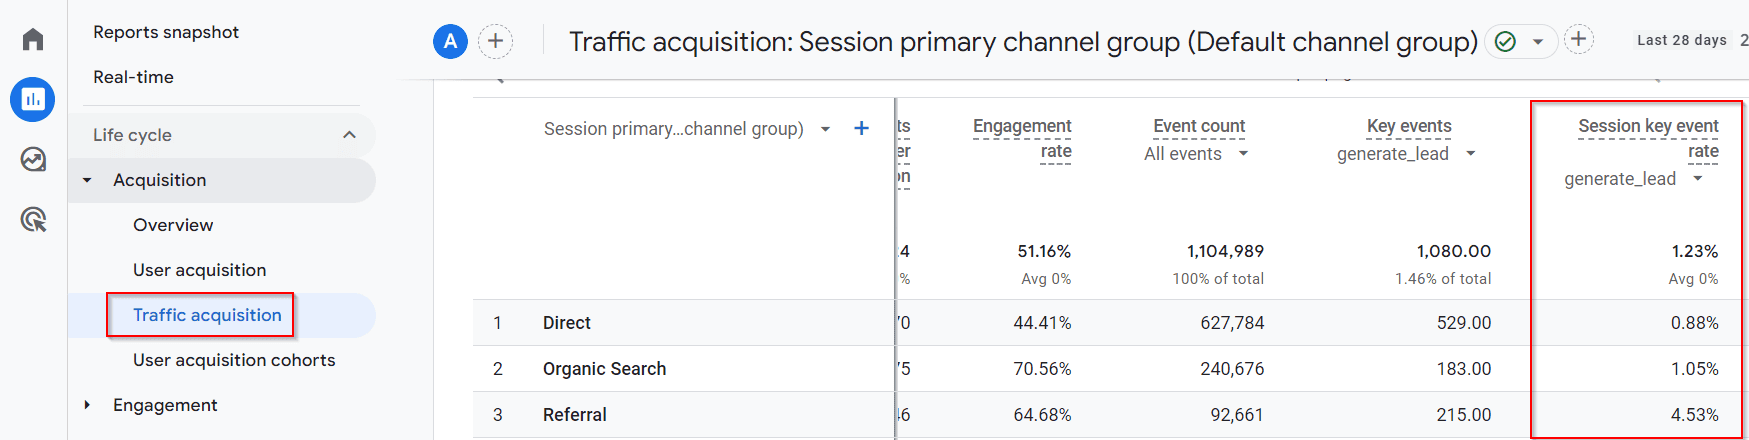
Task: Open the Explore icon in sidebar
Action: pos(33,159)
